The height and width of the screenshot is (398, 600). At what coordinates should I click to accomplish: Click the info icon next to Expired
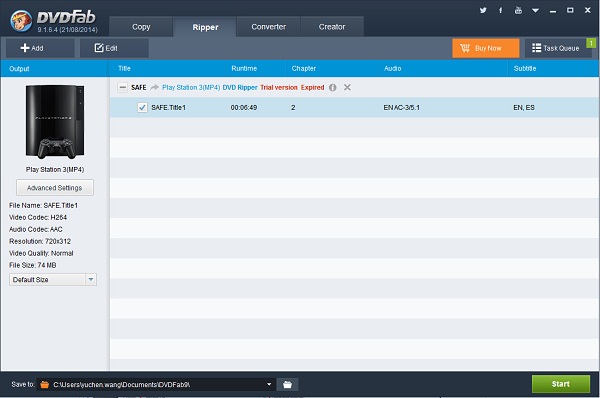point(333,88)
